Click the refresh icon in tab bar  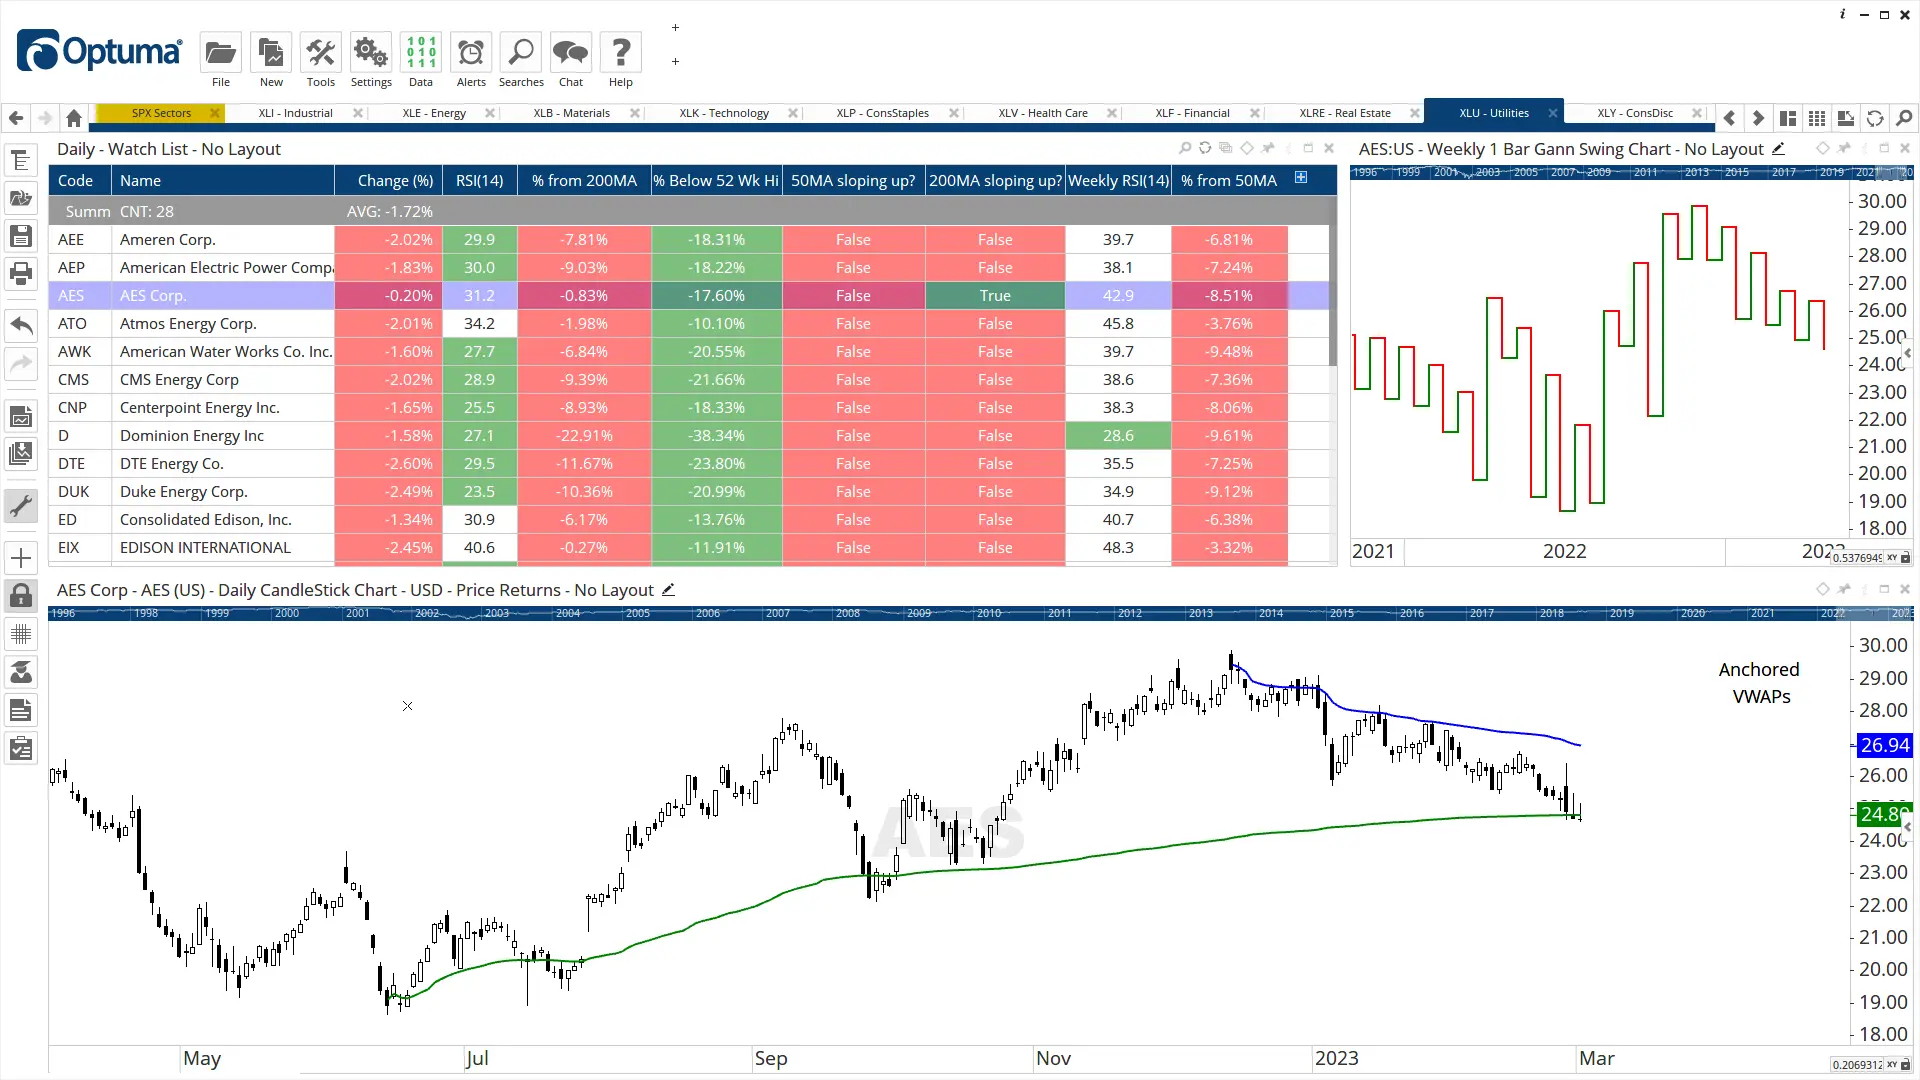click(1875, 118)
